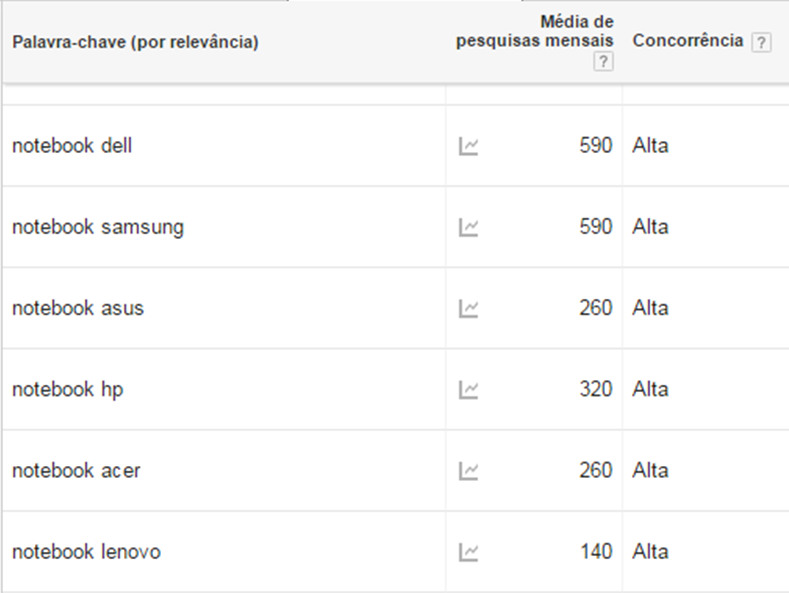Screen dimensions: 789x593
Task: Click the 320 searches value for hp
Action: coord(595,389)
